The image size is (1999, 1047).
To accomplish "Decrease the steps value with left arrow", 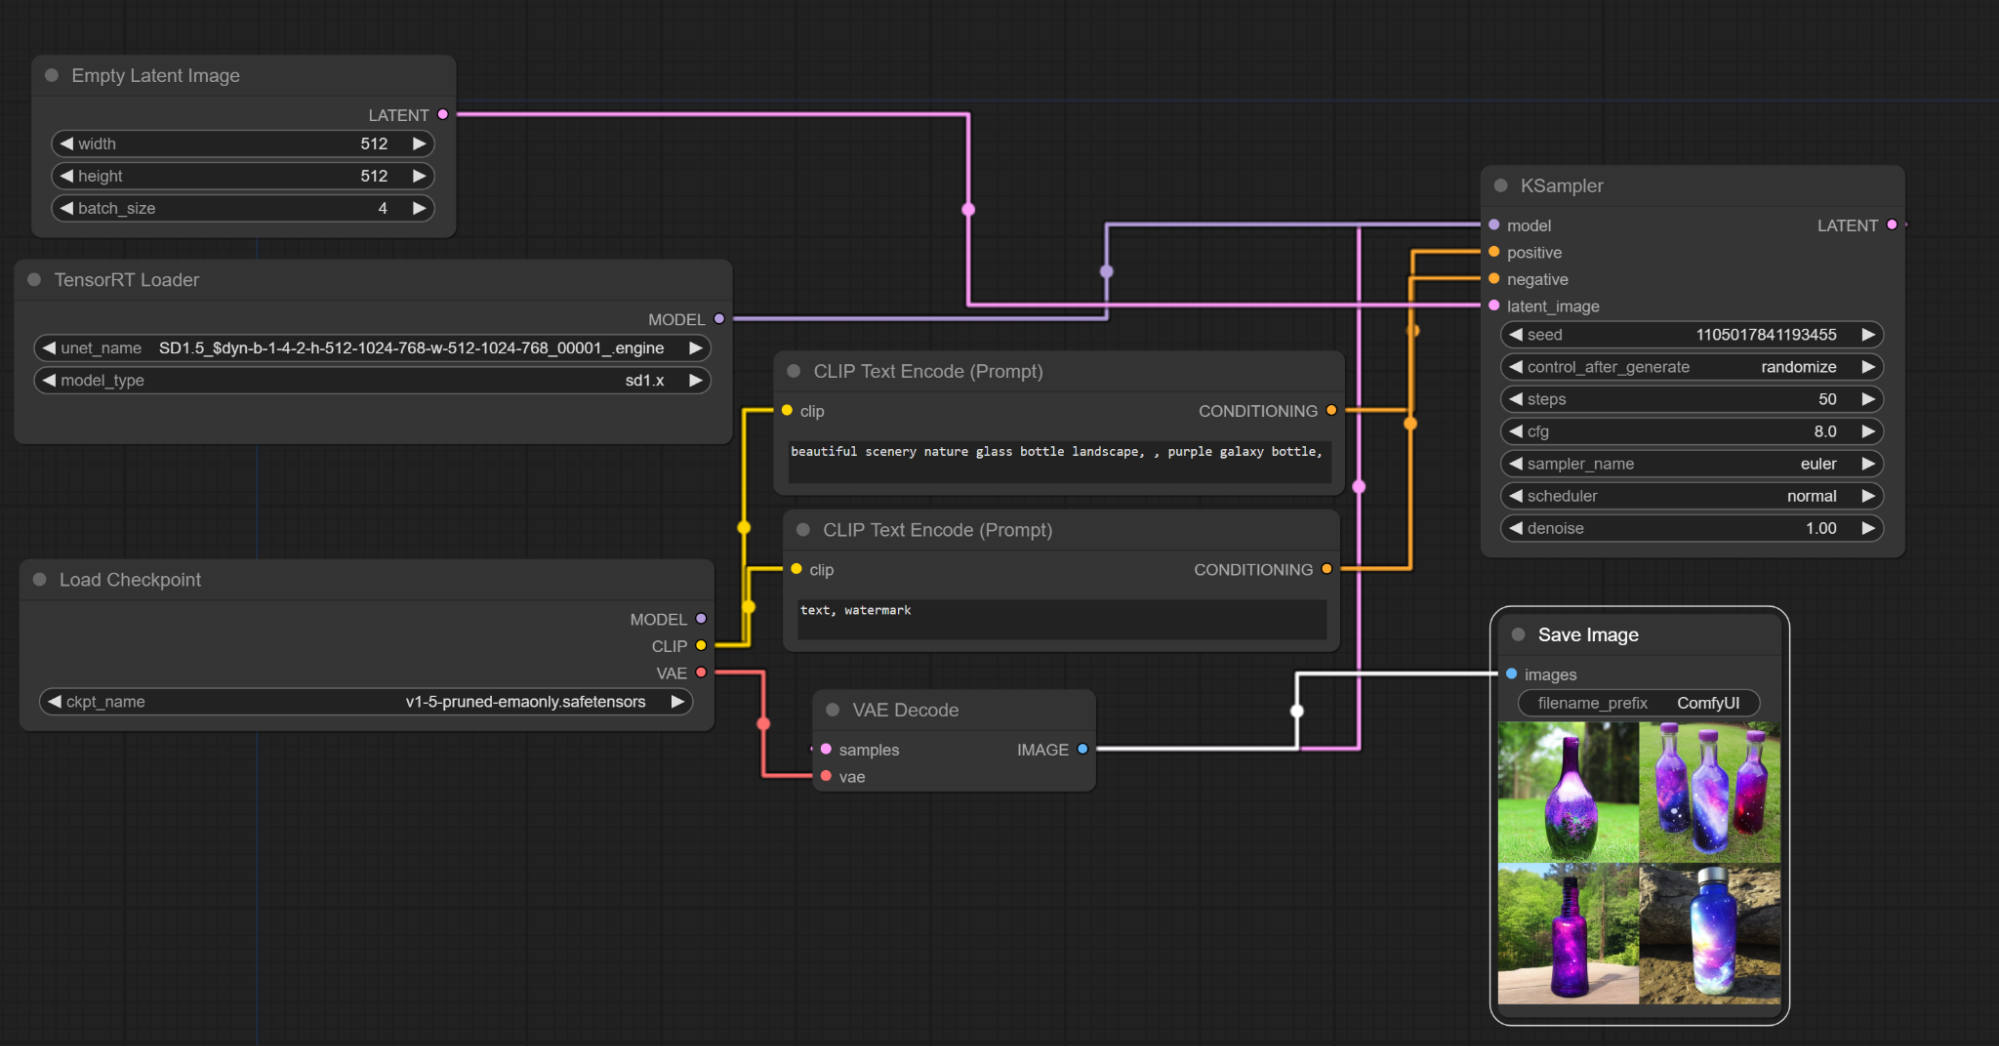I will pyautogui.click(x=1516, y=399).
